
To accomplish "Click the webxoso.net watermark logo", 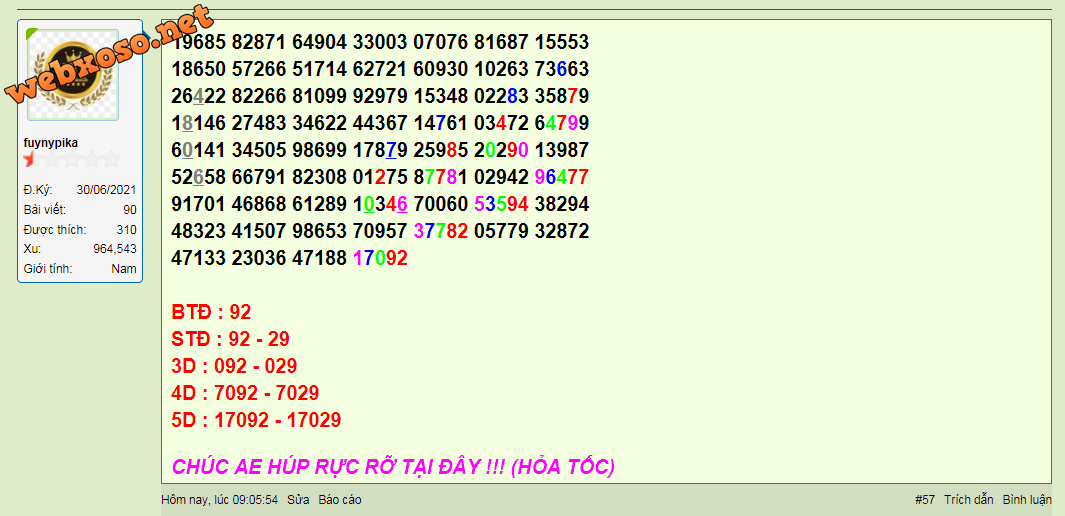I will pos(110,55).
